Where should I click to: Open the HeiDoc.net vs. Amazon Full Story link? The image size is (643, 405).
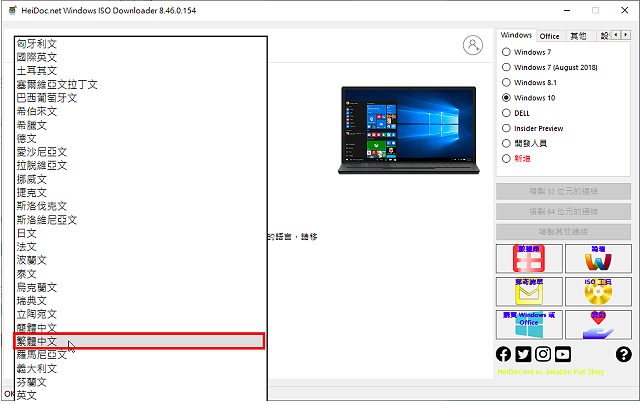point(551,372)
